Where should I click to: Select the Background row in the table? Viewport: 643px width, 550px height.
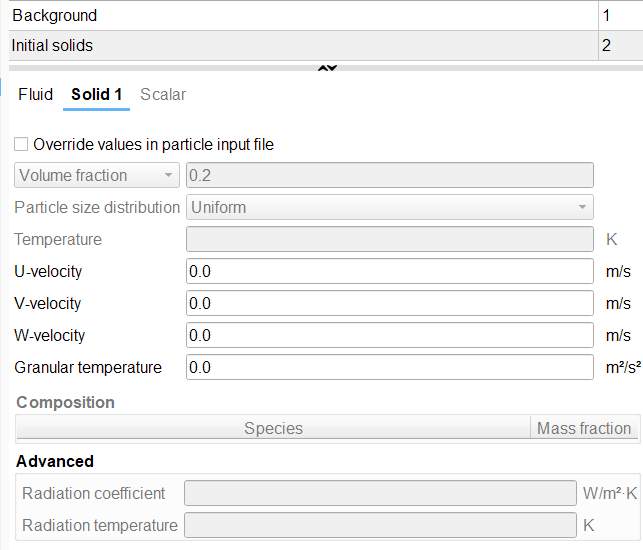(300, 15)
